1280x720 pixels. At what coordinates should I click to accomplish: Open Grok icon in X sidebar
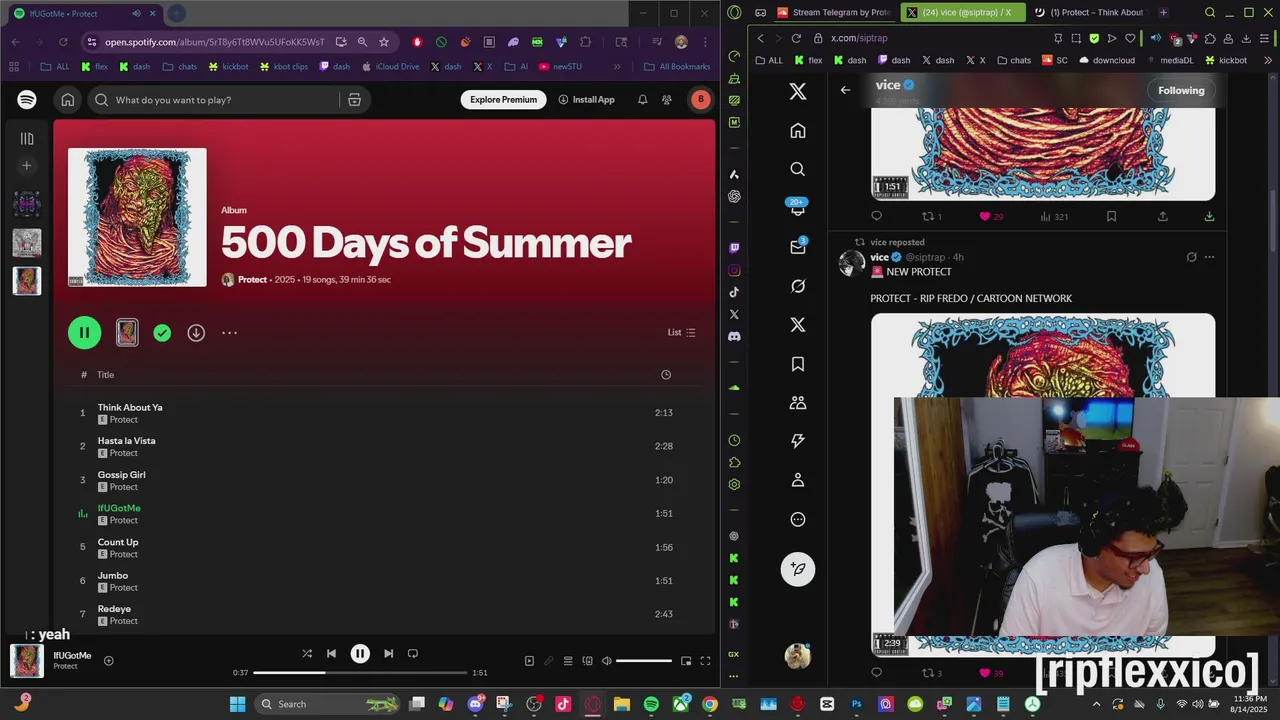(798, 286)
